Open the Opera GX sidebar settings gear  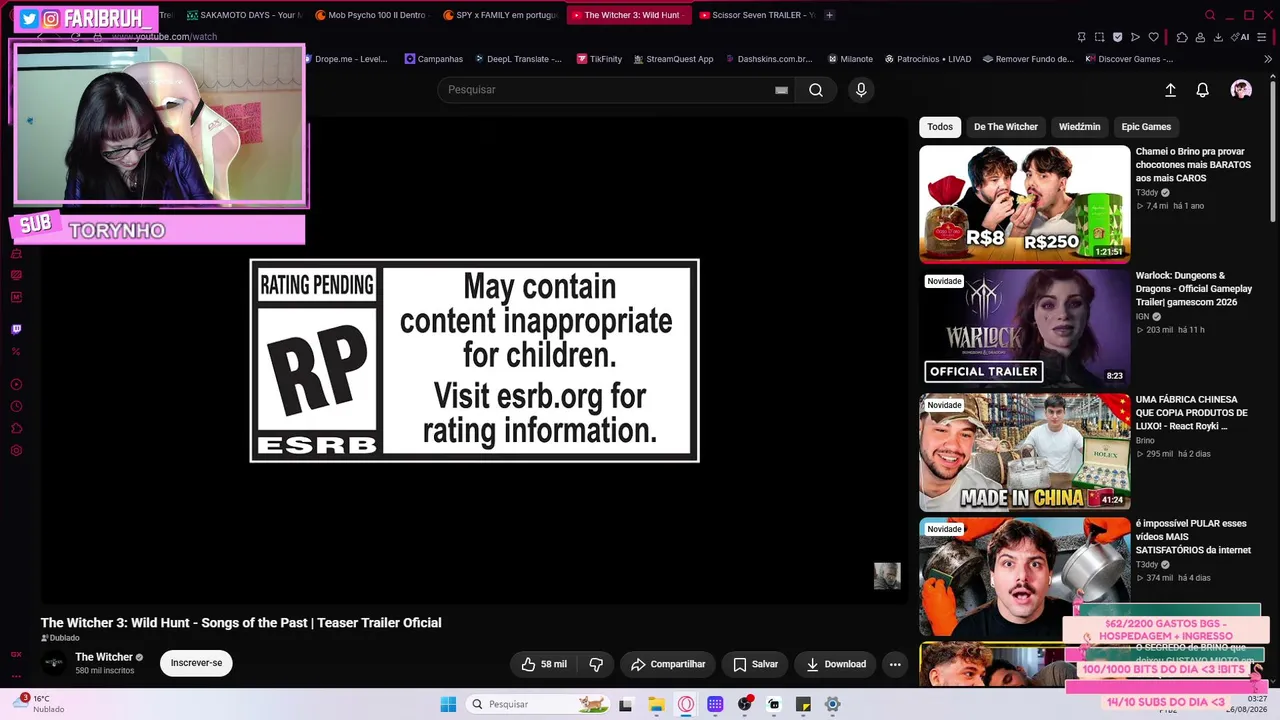[x=16, y=450]
